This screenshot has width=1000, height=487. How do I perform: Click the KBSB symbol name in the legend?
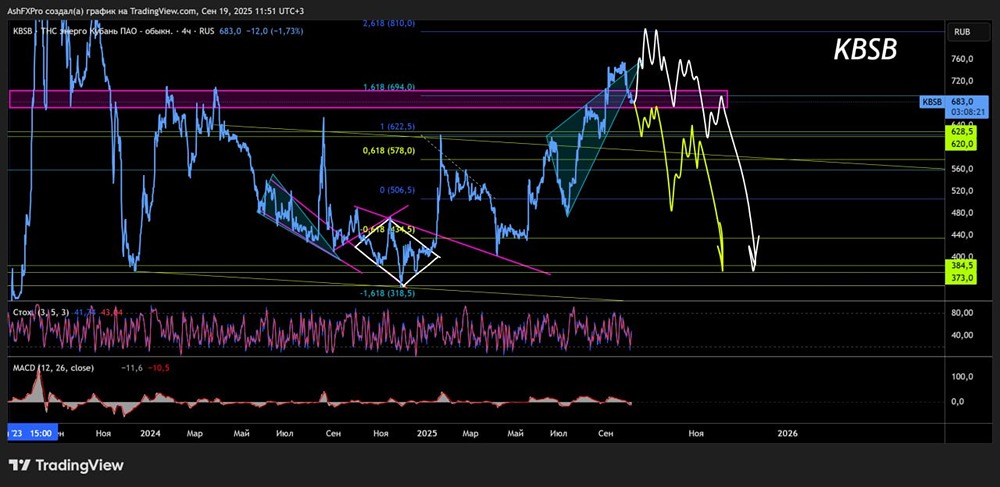click(x=22, y=31)
